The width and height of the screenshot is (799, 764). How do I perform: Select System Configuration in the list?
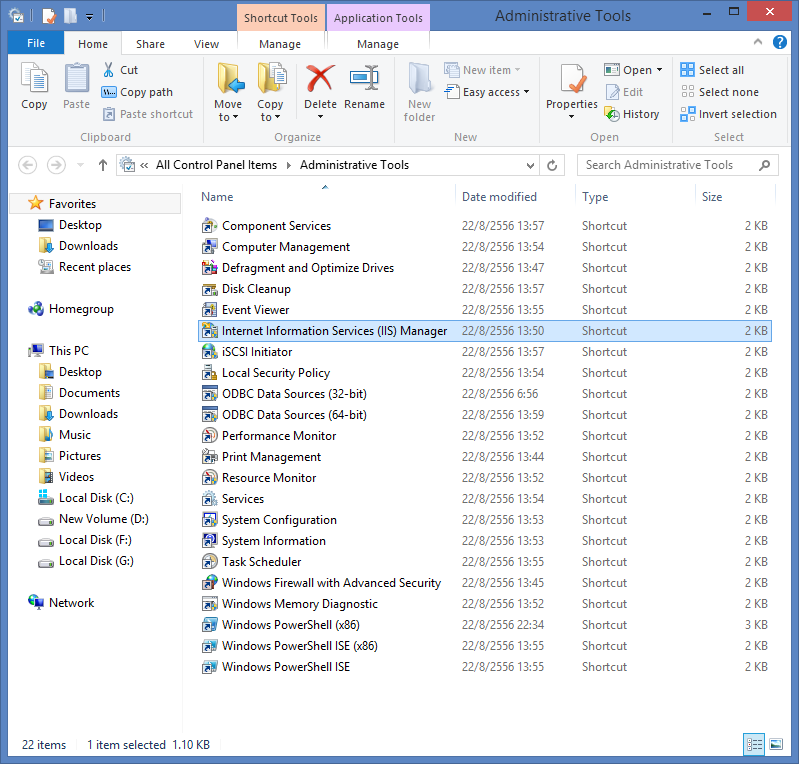pyautogui.click(x=485, y=520)
